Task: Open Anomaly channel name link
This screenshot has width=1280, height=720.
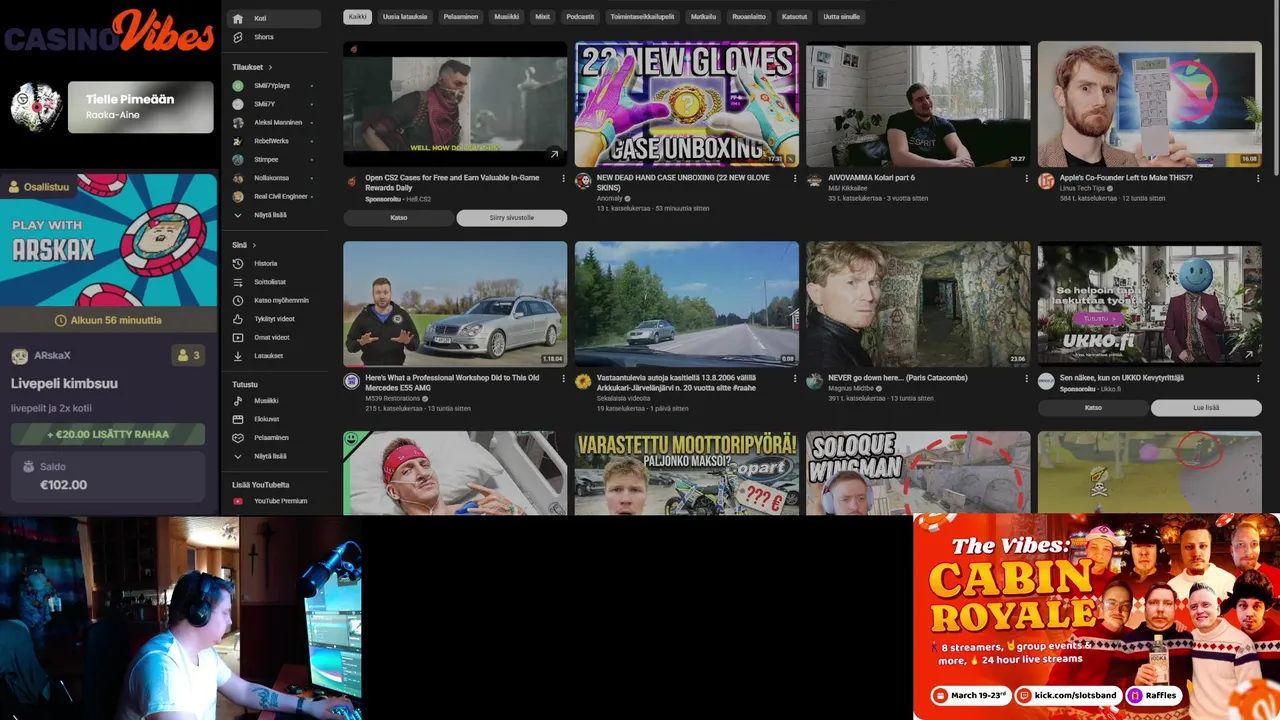Action: (609, 199)
